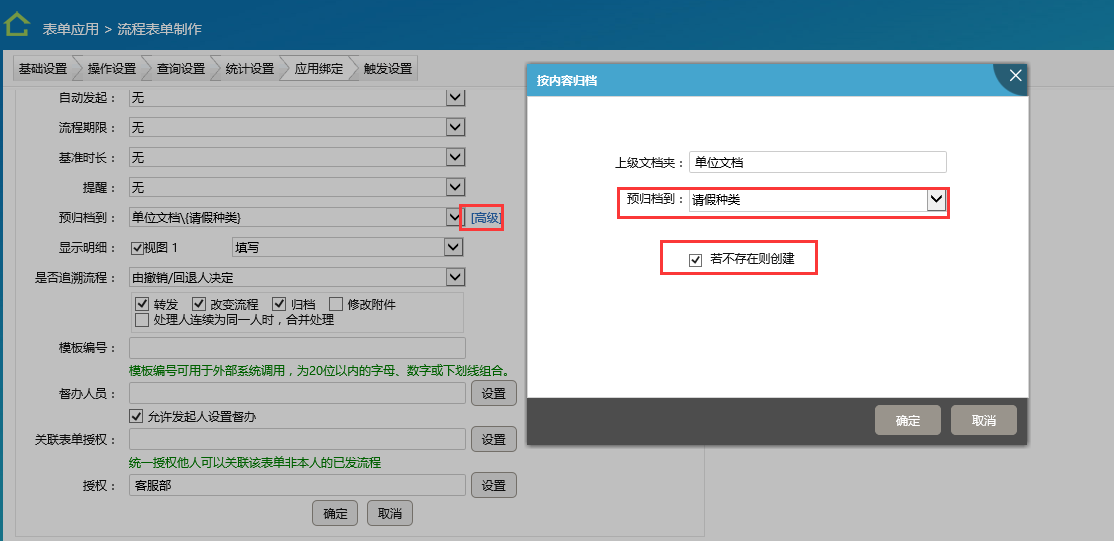Expand the 流程期限 dropdown

pyautogui.click(x=455, y=128)
